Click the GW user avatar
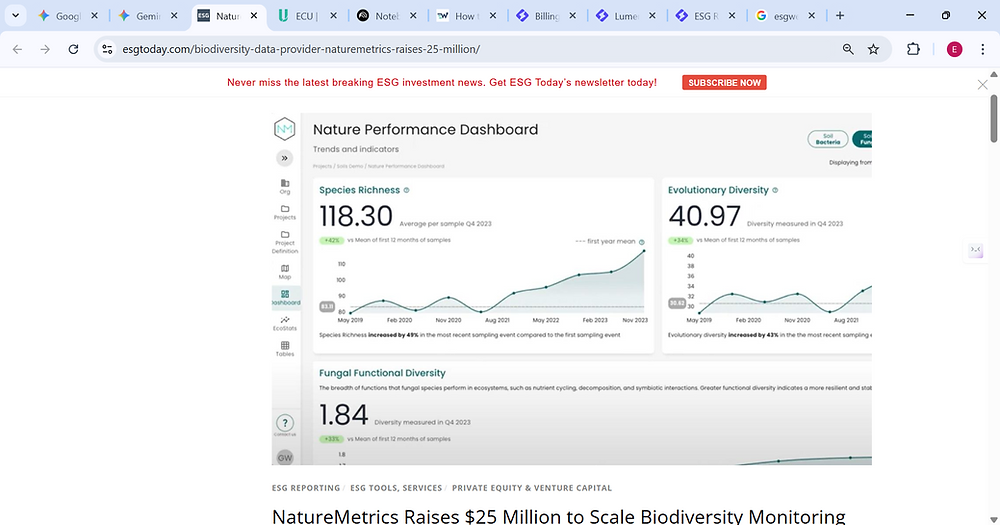Image resolution: width=1000 pixels, height=525 pixels. [x=284, y=457]
